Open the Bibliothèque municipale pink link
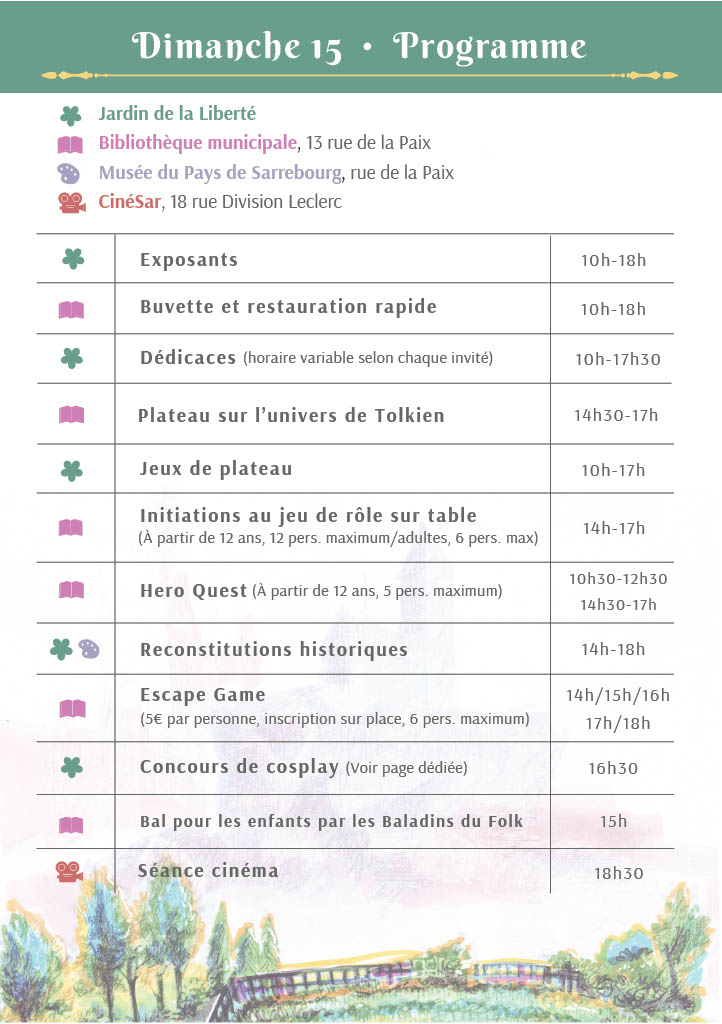 (x=197, y=143)
